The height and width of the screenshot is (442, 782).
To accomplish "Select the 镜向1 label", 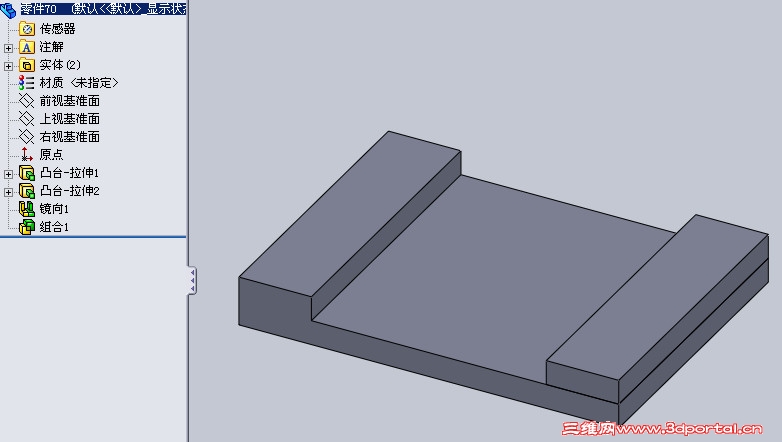I will tap(54, 209).
